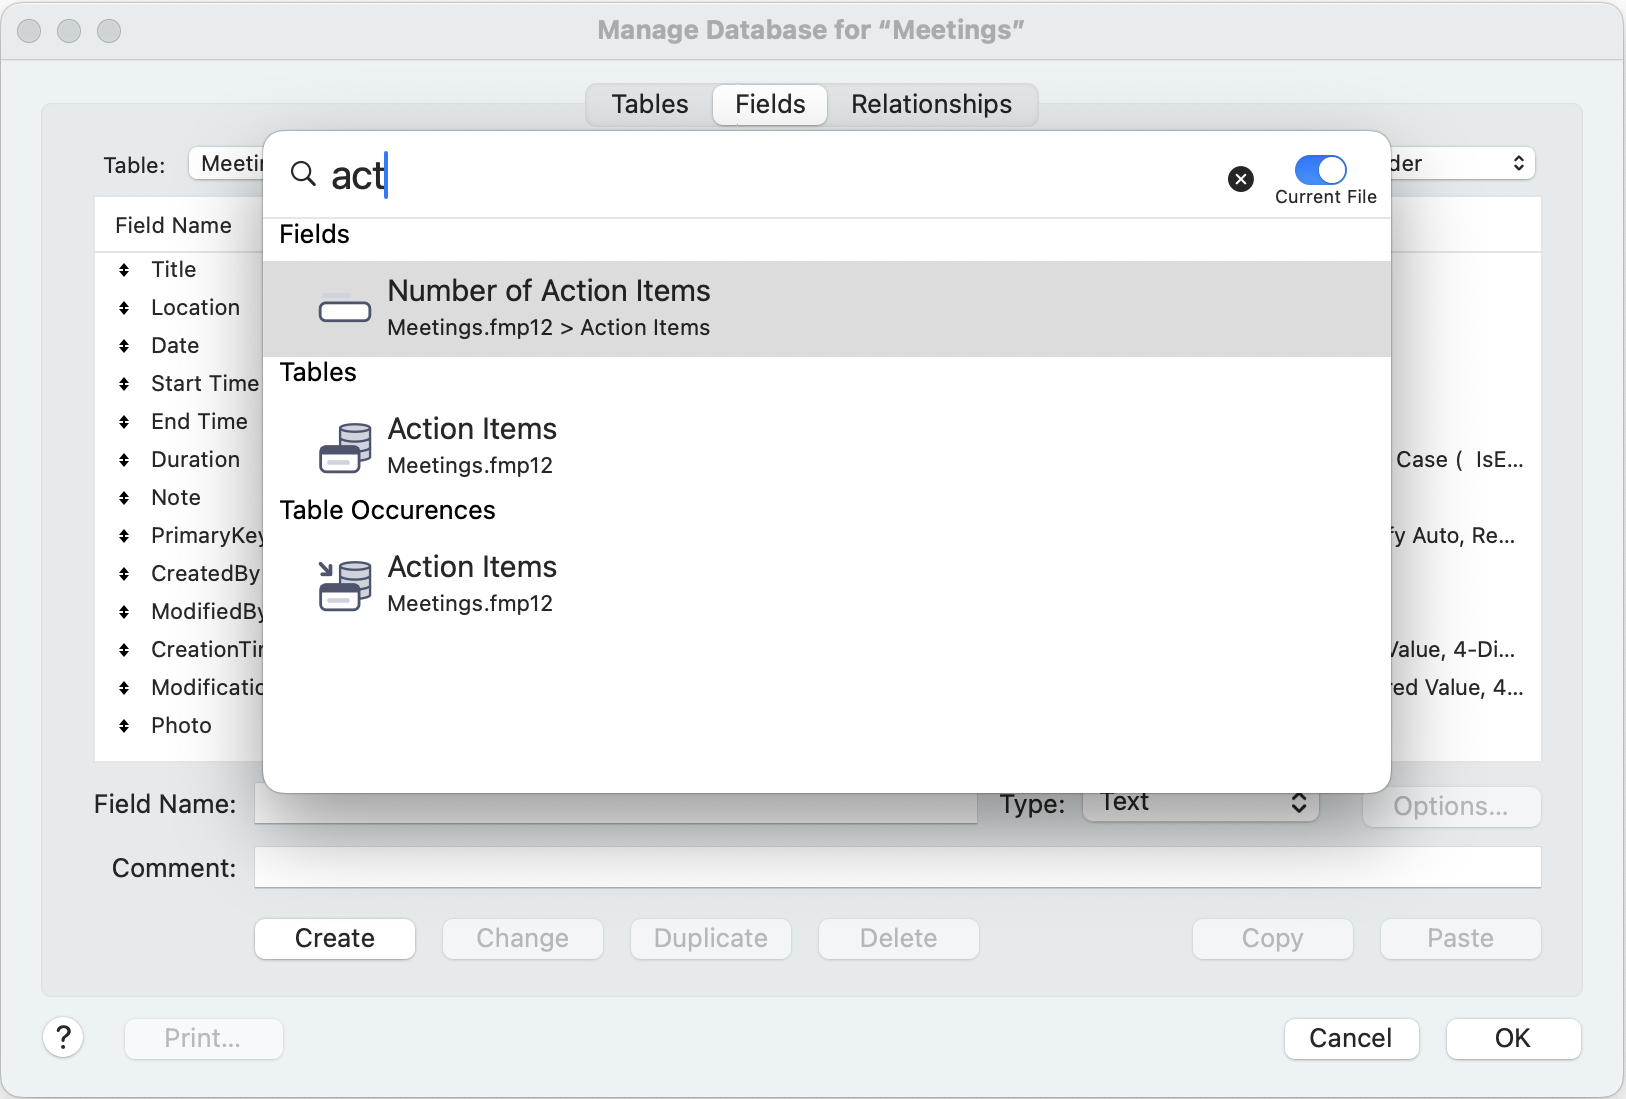Open the help question mark icon

[63, 1037]
